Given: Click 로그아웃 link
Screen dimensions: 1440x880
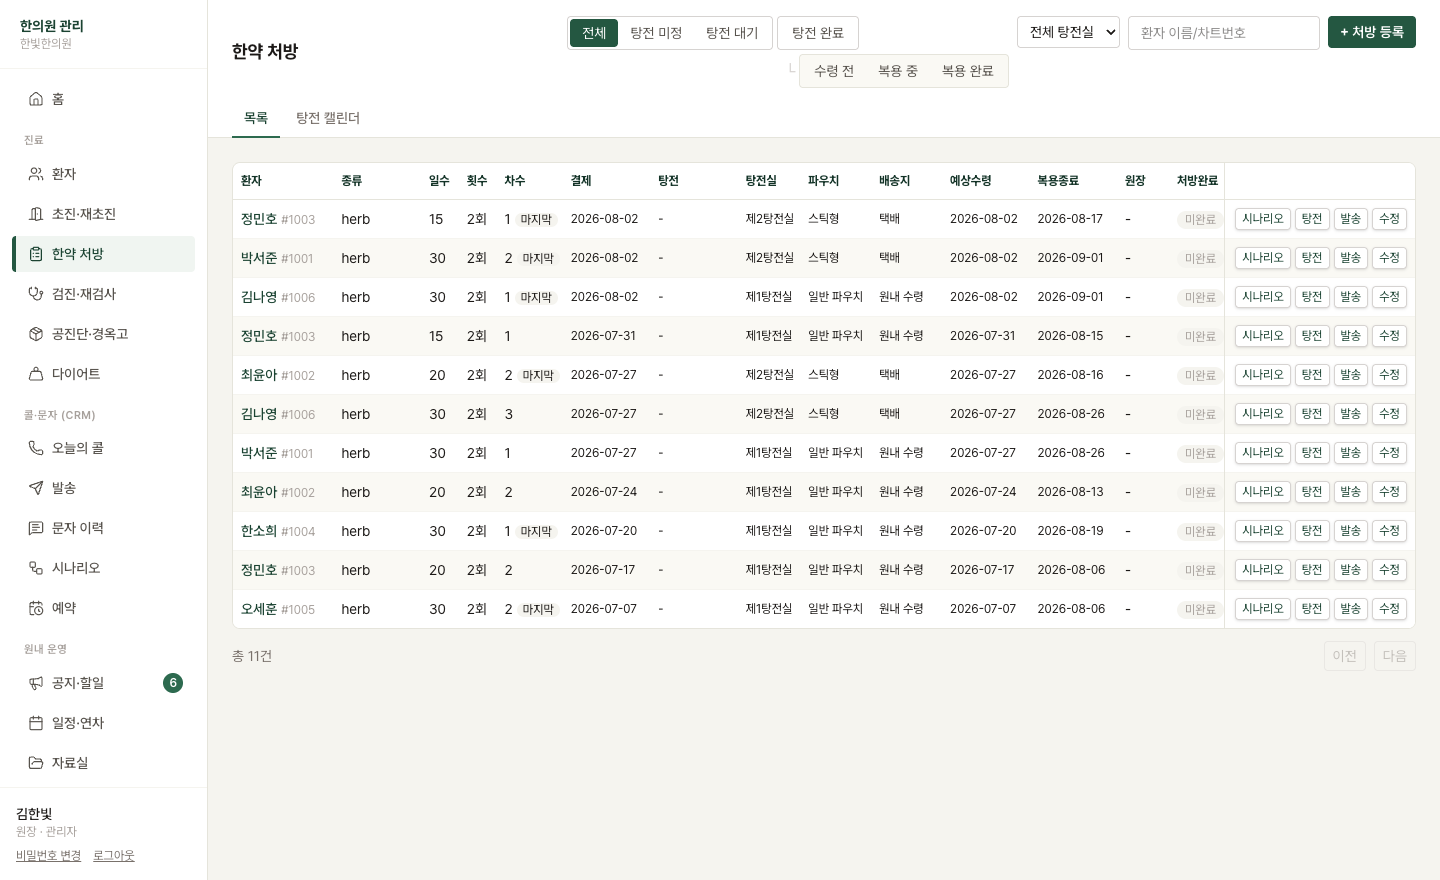Looking at the screenshot, I should tap(114, 856).
